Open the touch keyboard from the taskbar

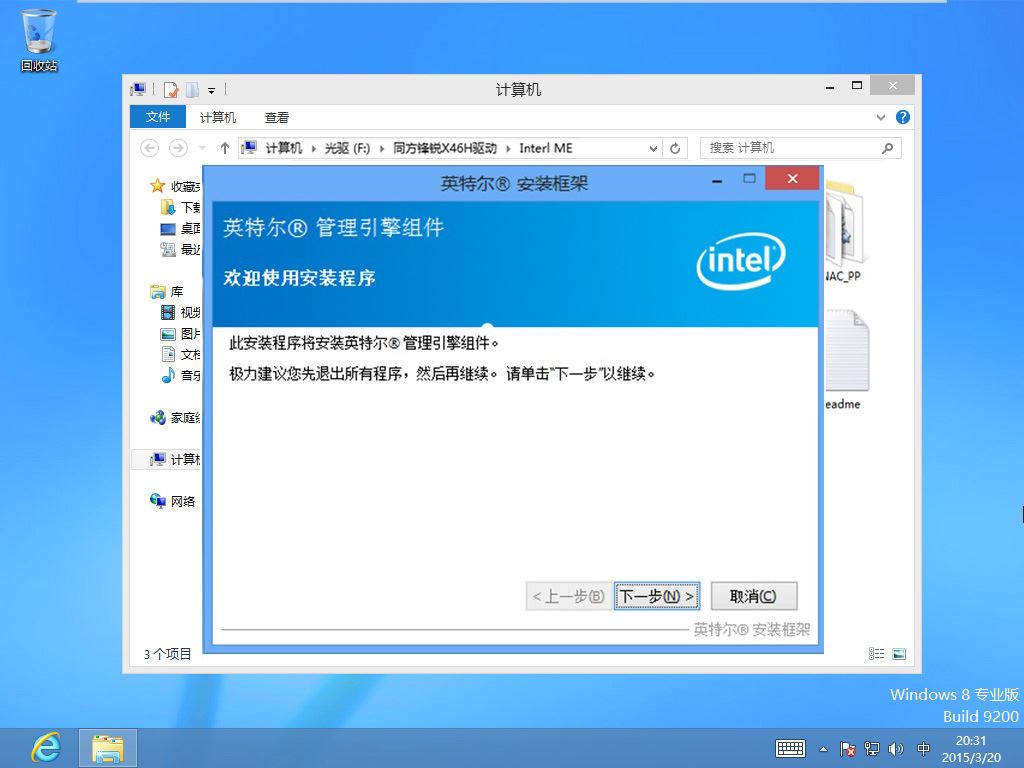(790, 748)
